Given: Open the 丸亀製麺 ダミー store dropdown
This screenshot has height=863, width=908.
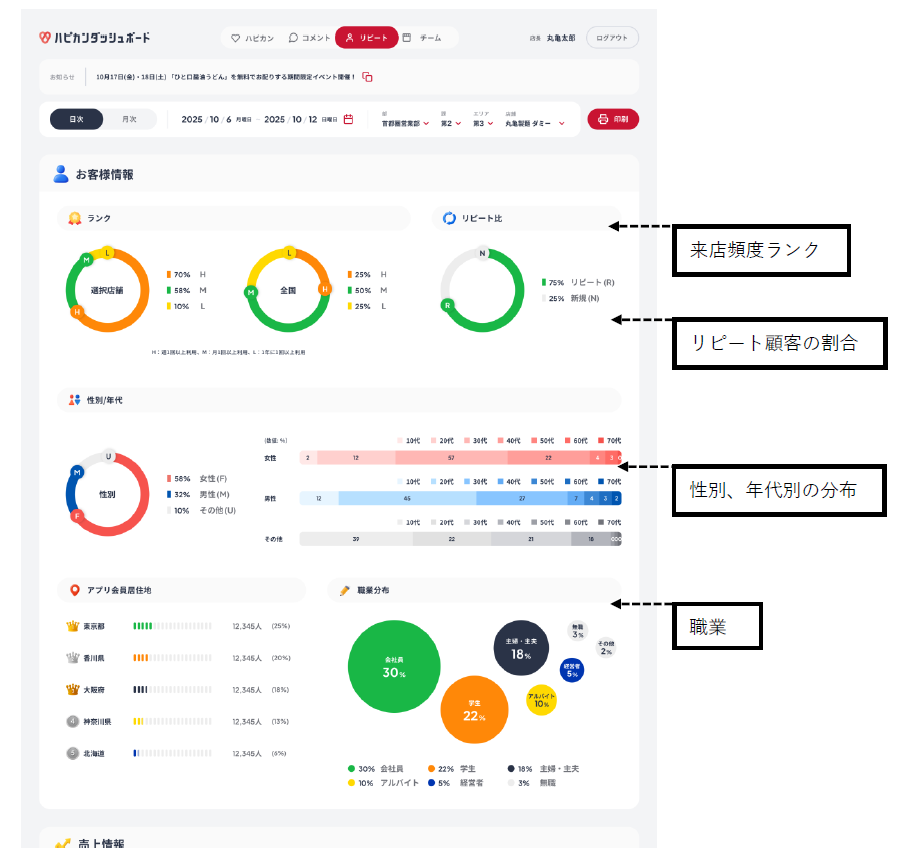Looking at the screenshot, I should pos(535,124).
